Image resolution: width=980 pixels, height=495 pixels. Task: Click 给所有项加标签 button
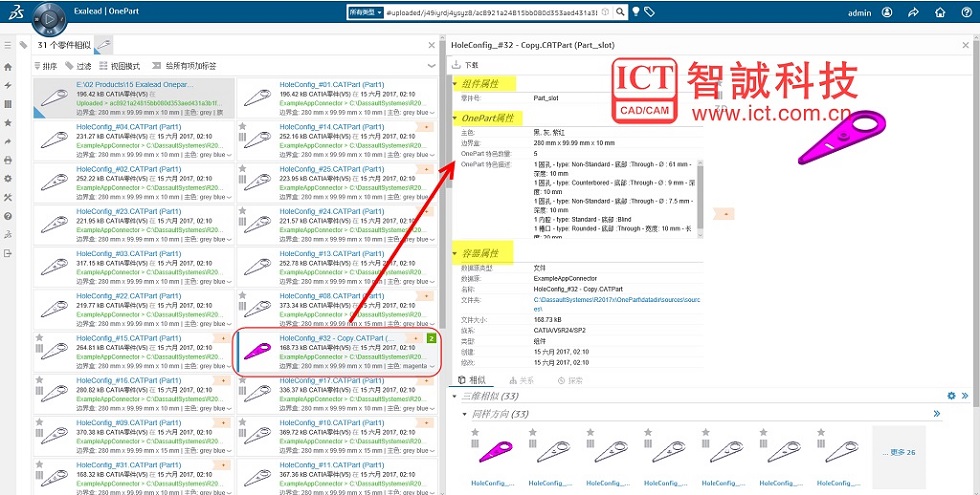click(184, 66)
